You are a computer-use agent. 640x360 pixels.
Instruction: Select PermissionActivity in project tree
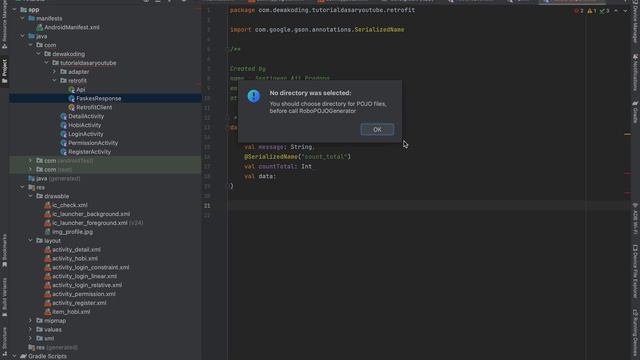[x=93, y=143]
